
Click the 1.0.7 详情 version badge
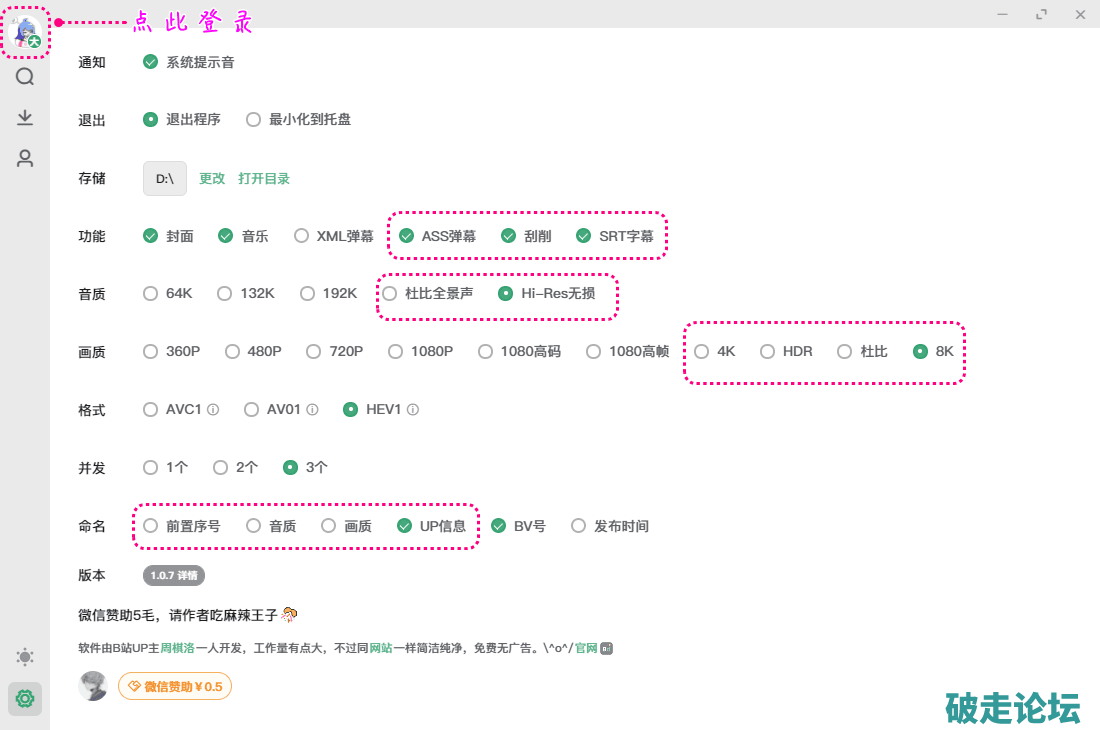(x=174, y=576)
